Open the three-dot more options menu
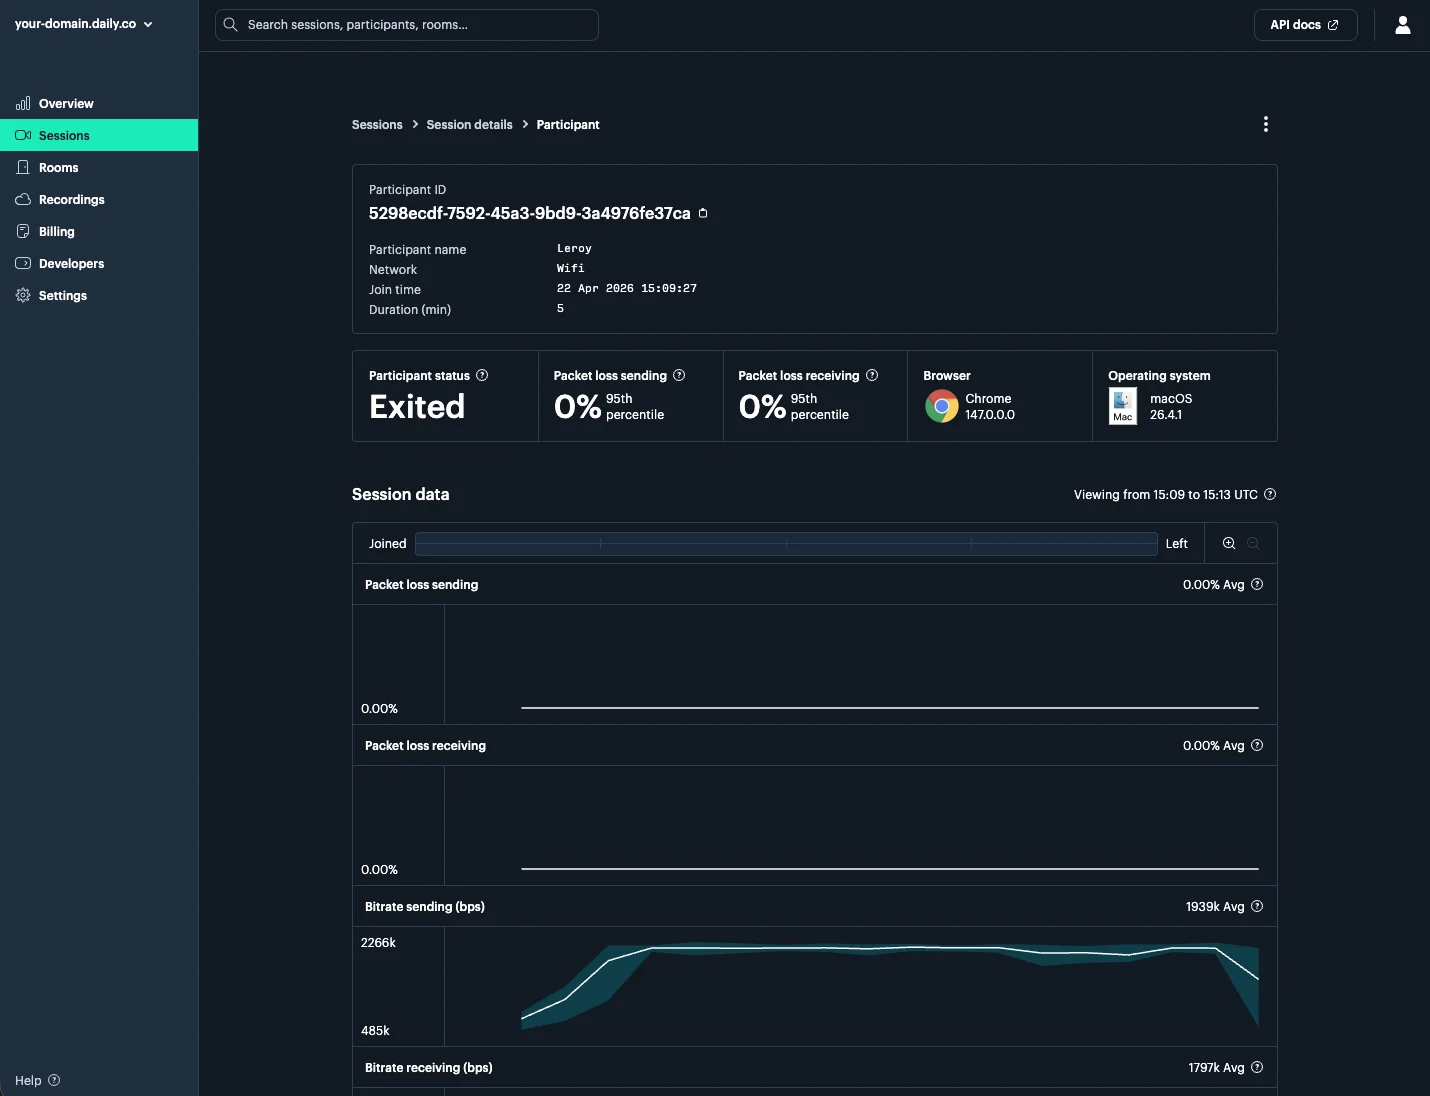Viewport: 1430px width, 1096px height. pos(1266,124)
